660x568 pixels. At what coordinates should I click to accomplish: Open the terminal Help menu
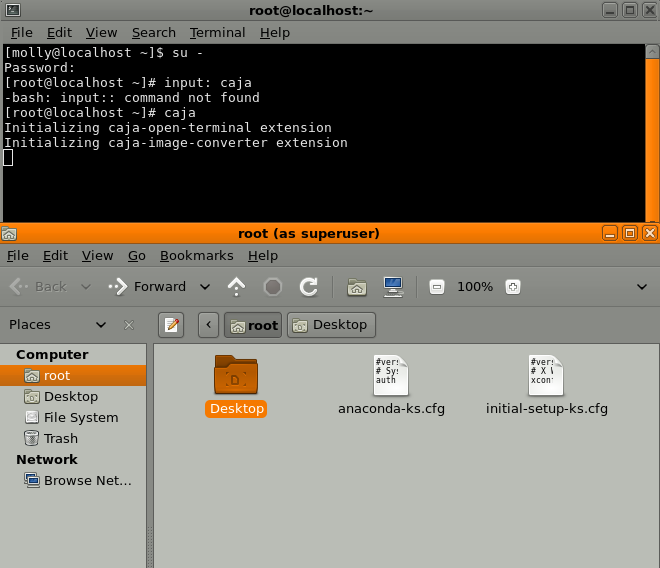[x=274, y=32]
